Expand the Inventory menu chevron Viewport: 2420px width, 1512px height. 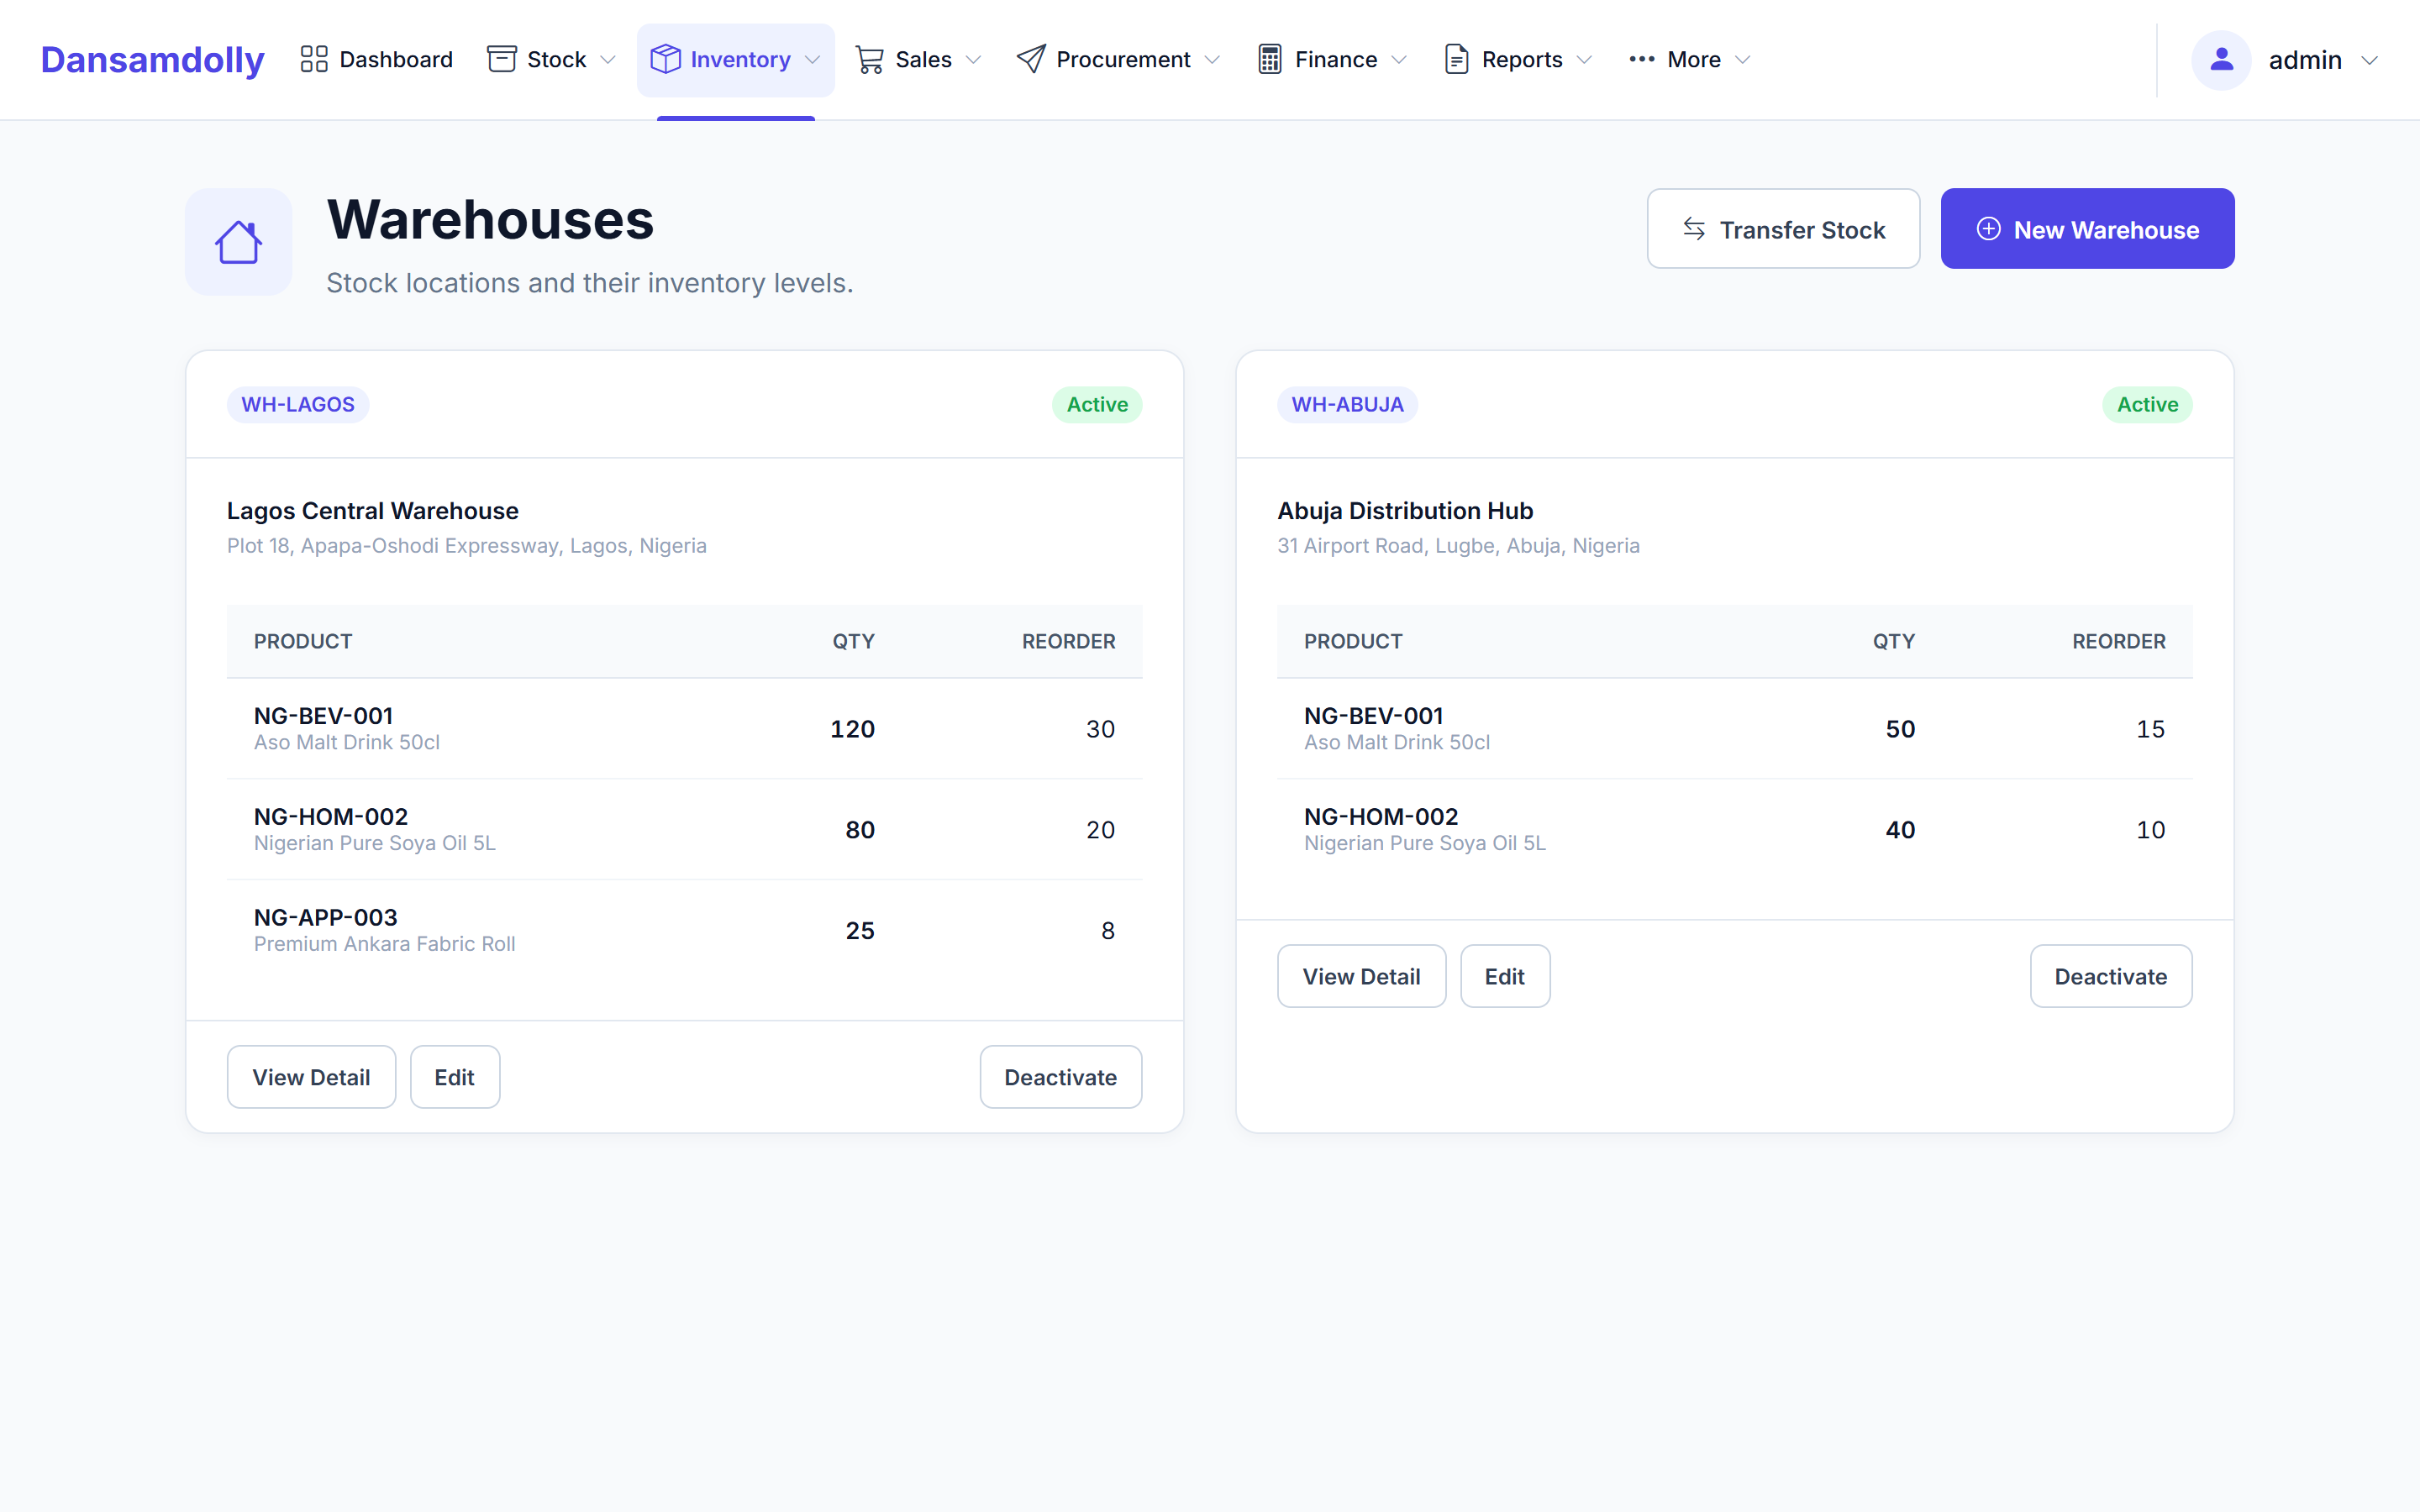(x=812, y=60)
